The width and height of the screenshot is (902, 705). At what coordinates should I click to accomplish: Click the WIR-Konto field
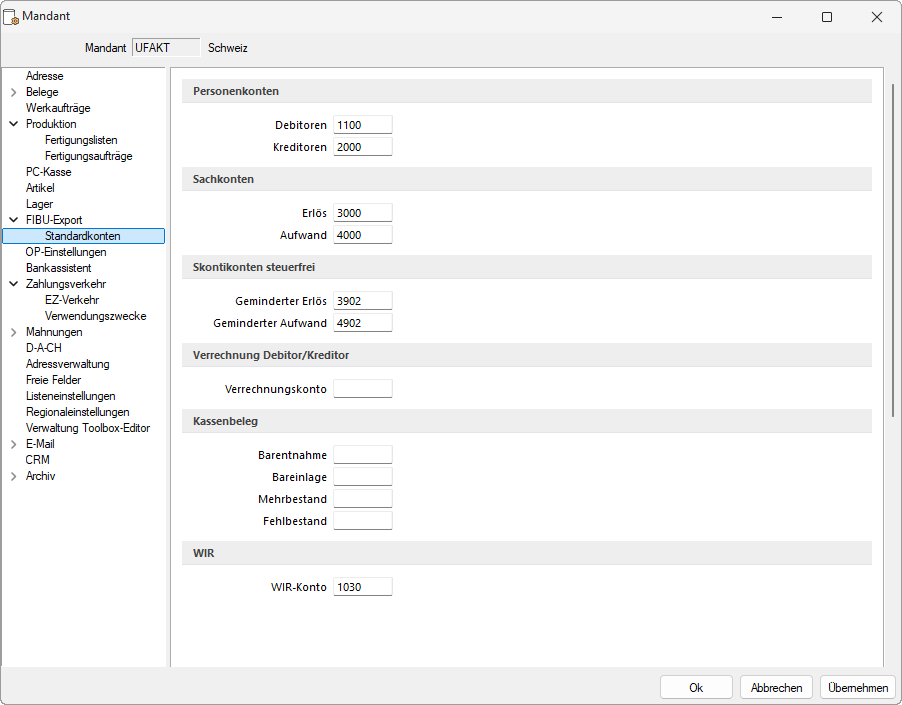pyautogui.click(x=362, y=587)
